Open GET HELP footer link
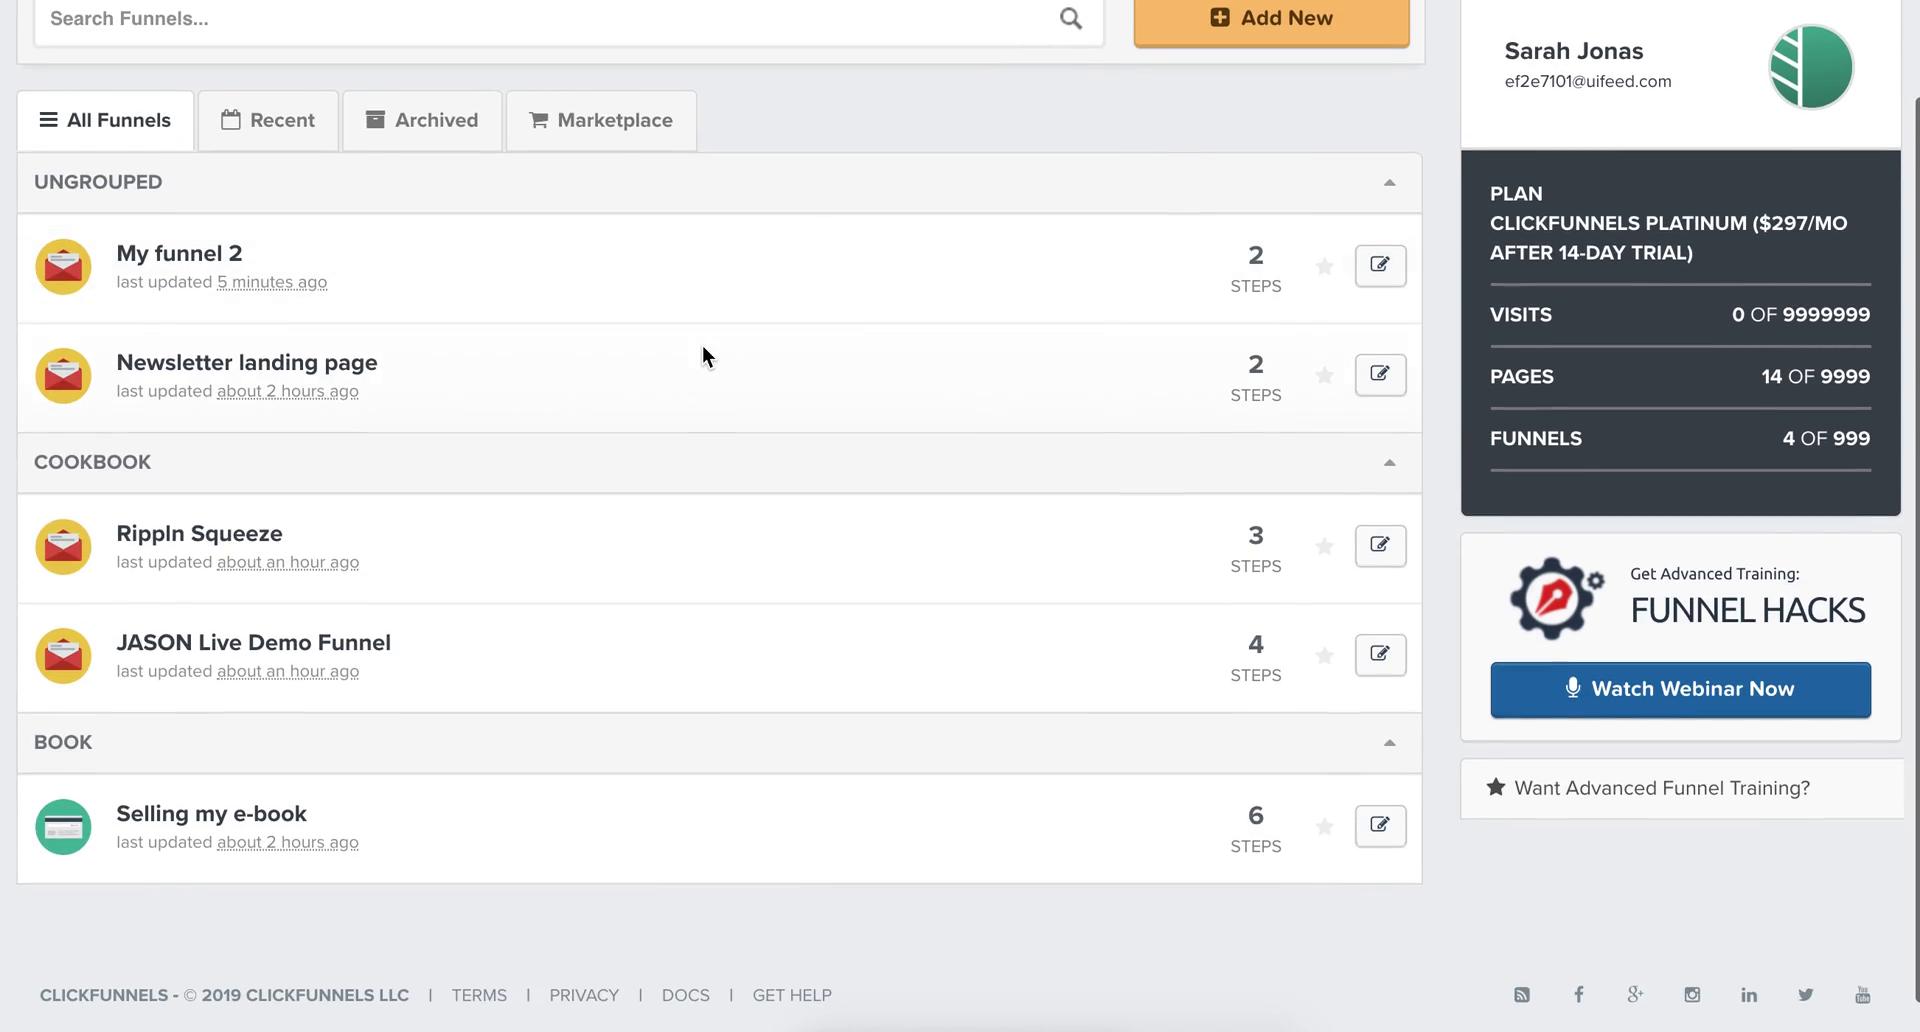 [x=792, y=995]
